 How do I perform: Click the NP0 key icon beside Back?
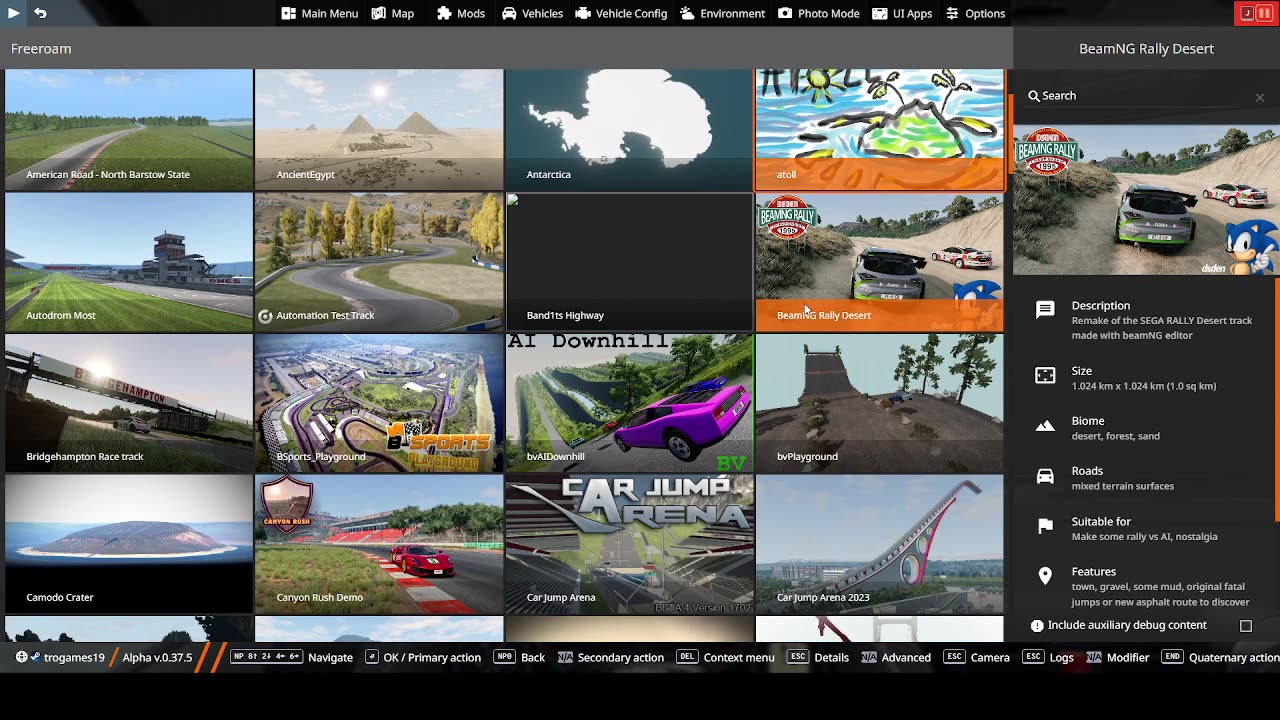(x=505, y=657)
